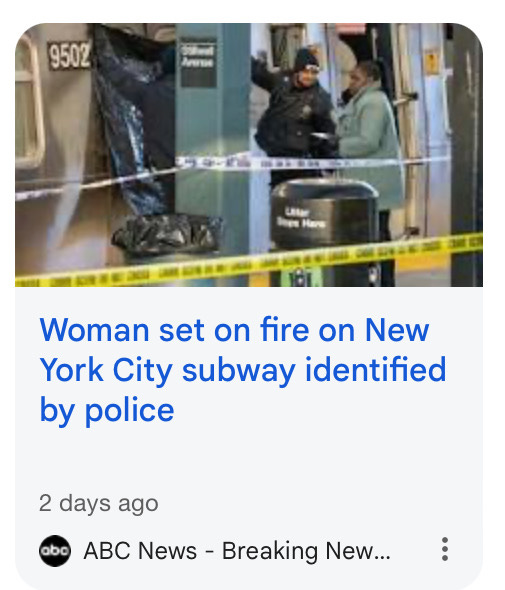
Task: Click the word 'identified' in the headline
Action: [x=375, y=370]
